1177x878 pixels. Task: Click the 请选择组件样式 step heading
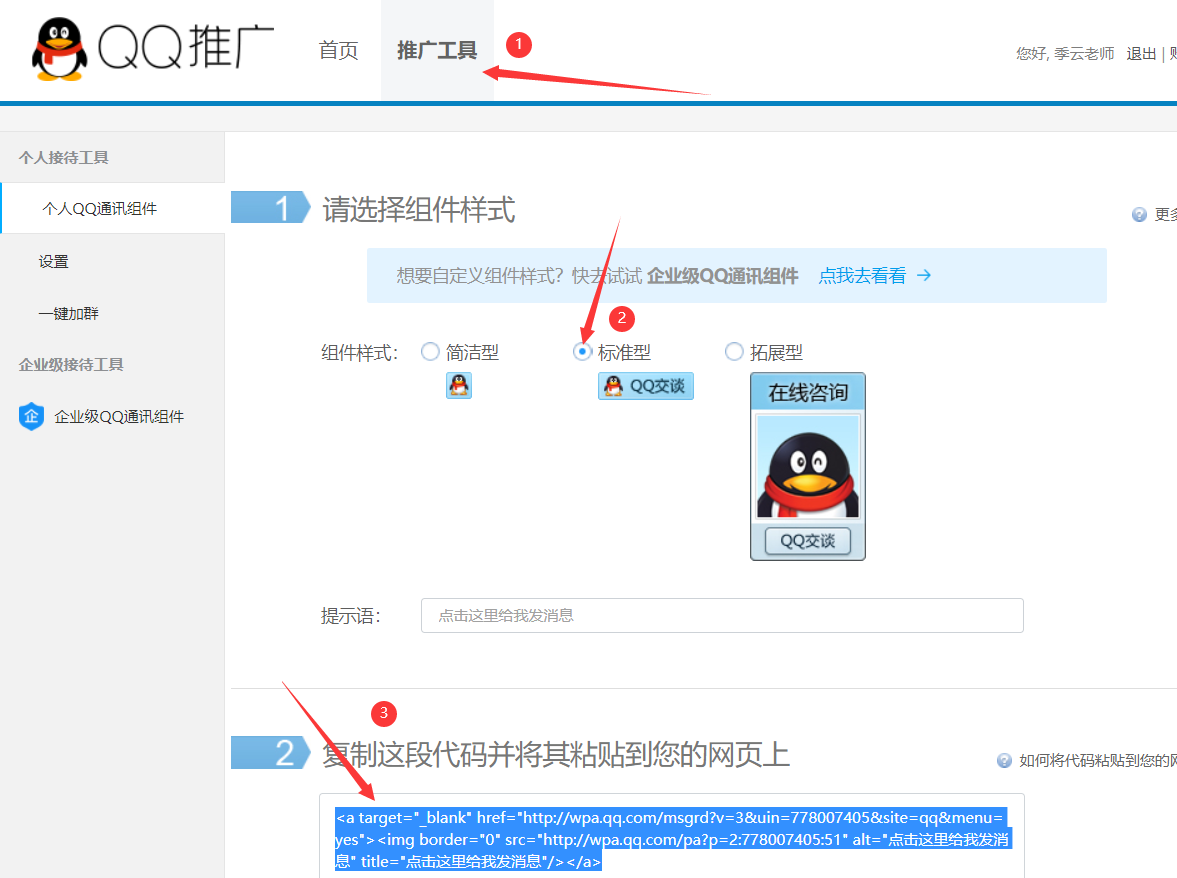pyautogui.click(x=419, y=209)
